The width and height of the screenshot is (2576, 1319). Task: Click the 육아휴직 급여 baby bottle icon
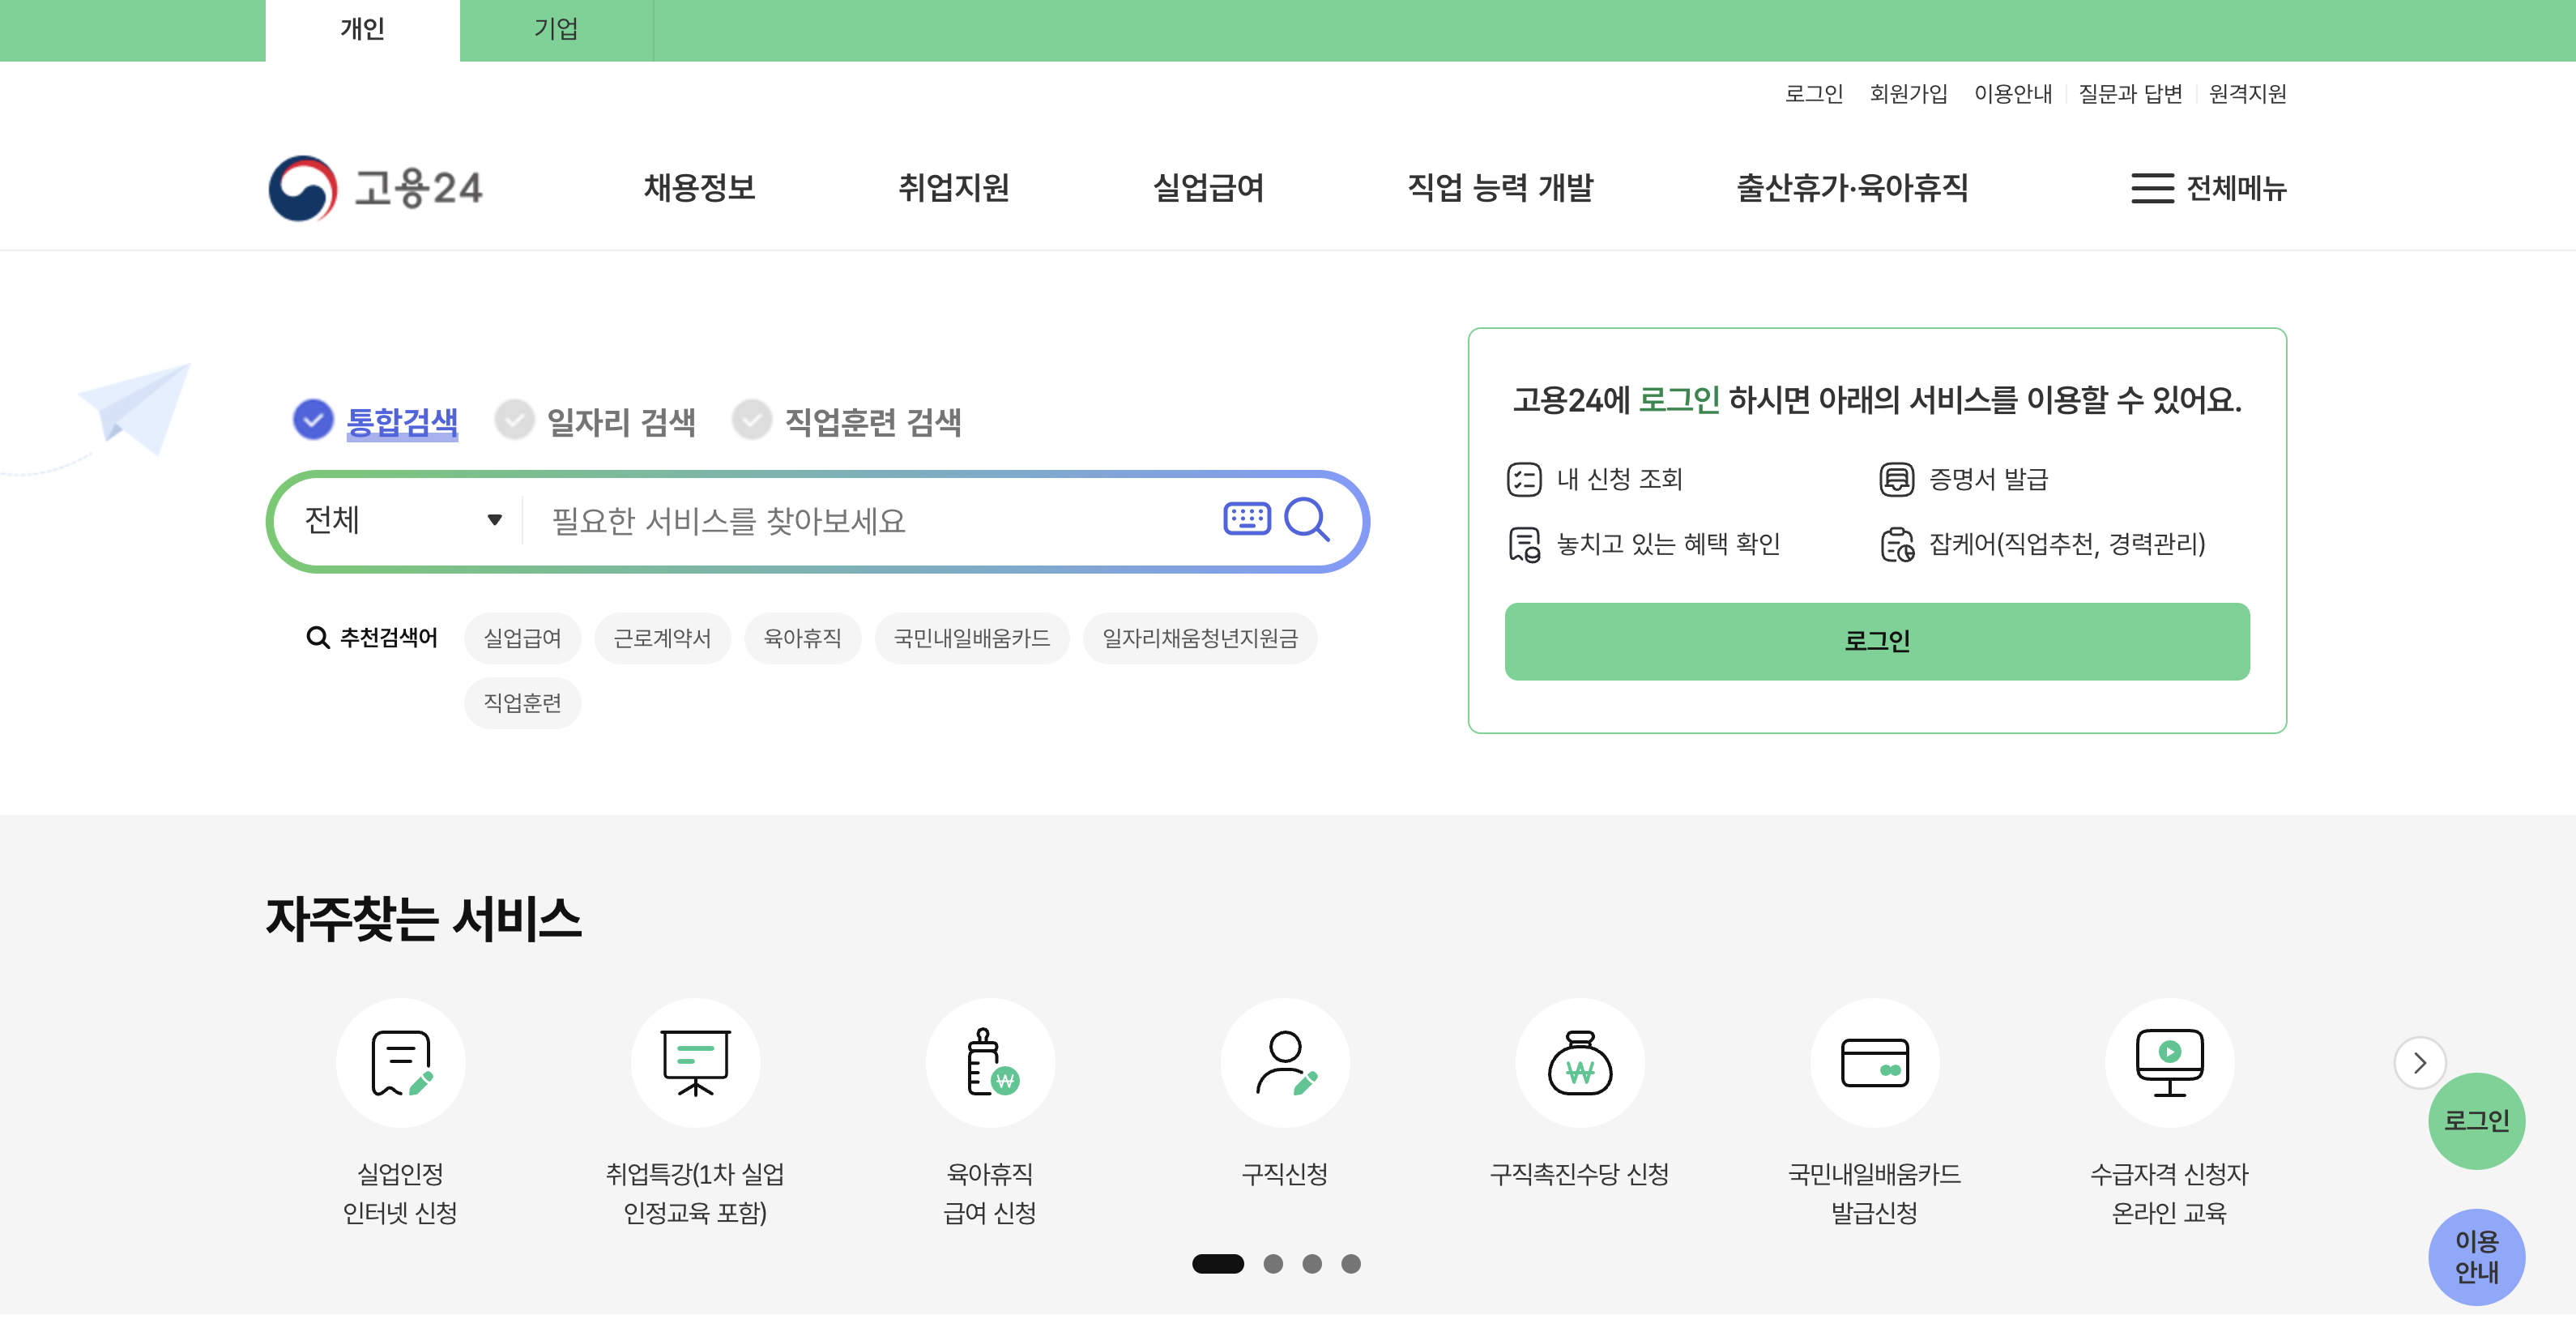click(x=989, y=1062)
